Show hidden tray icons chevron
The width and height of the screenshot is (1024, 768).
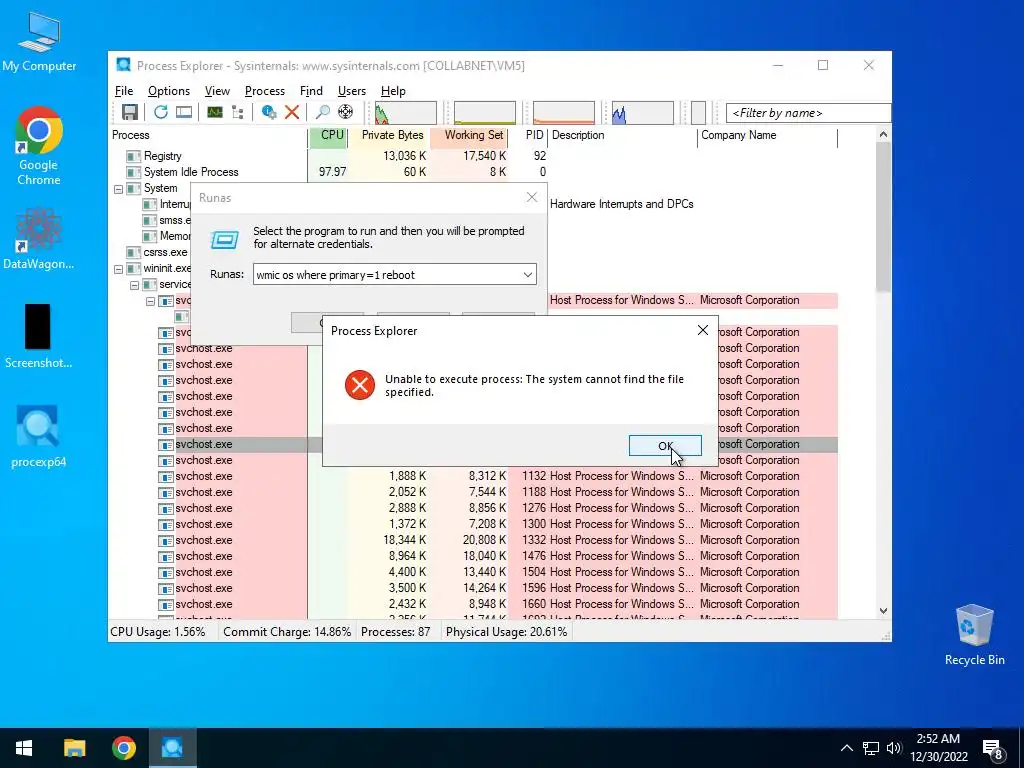846,748
